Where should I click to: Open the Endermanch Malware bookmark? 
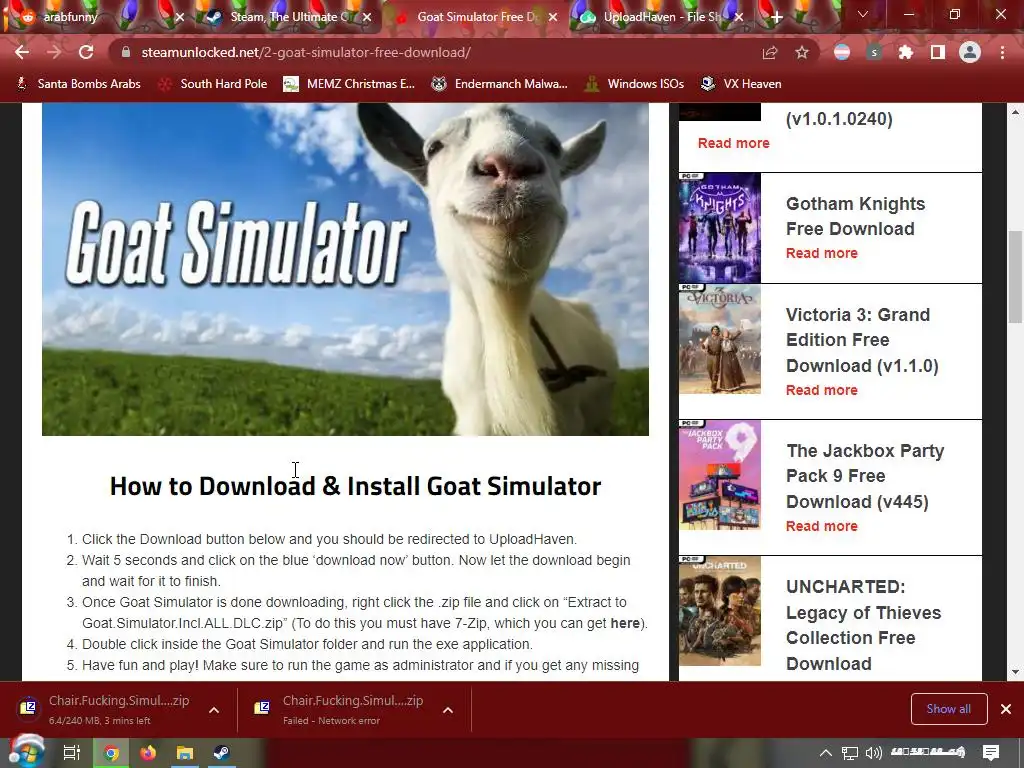pyautogui.click(x=500, y=84)
